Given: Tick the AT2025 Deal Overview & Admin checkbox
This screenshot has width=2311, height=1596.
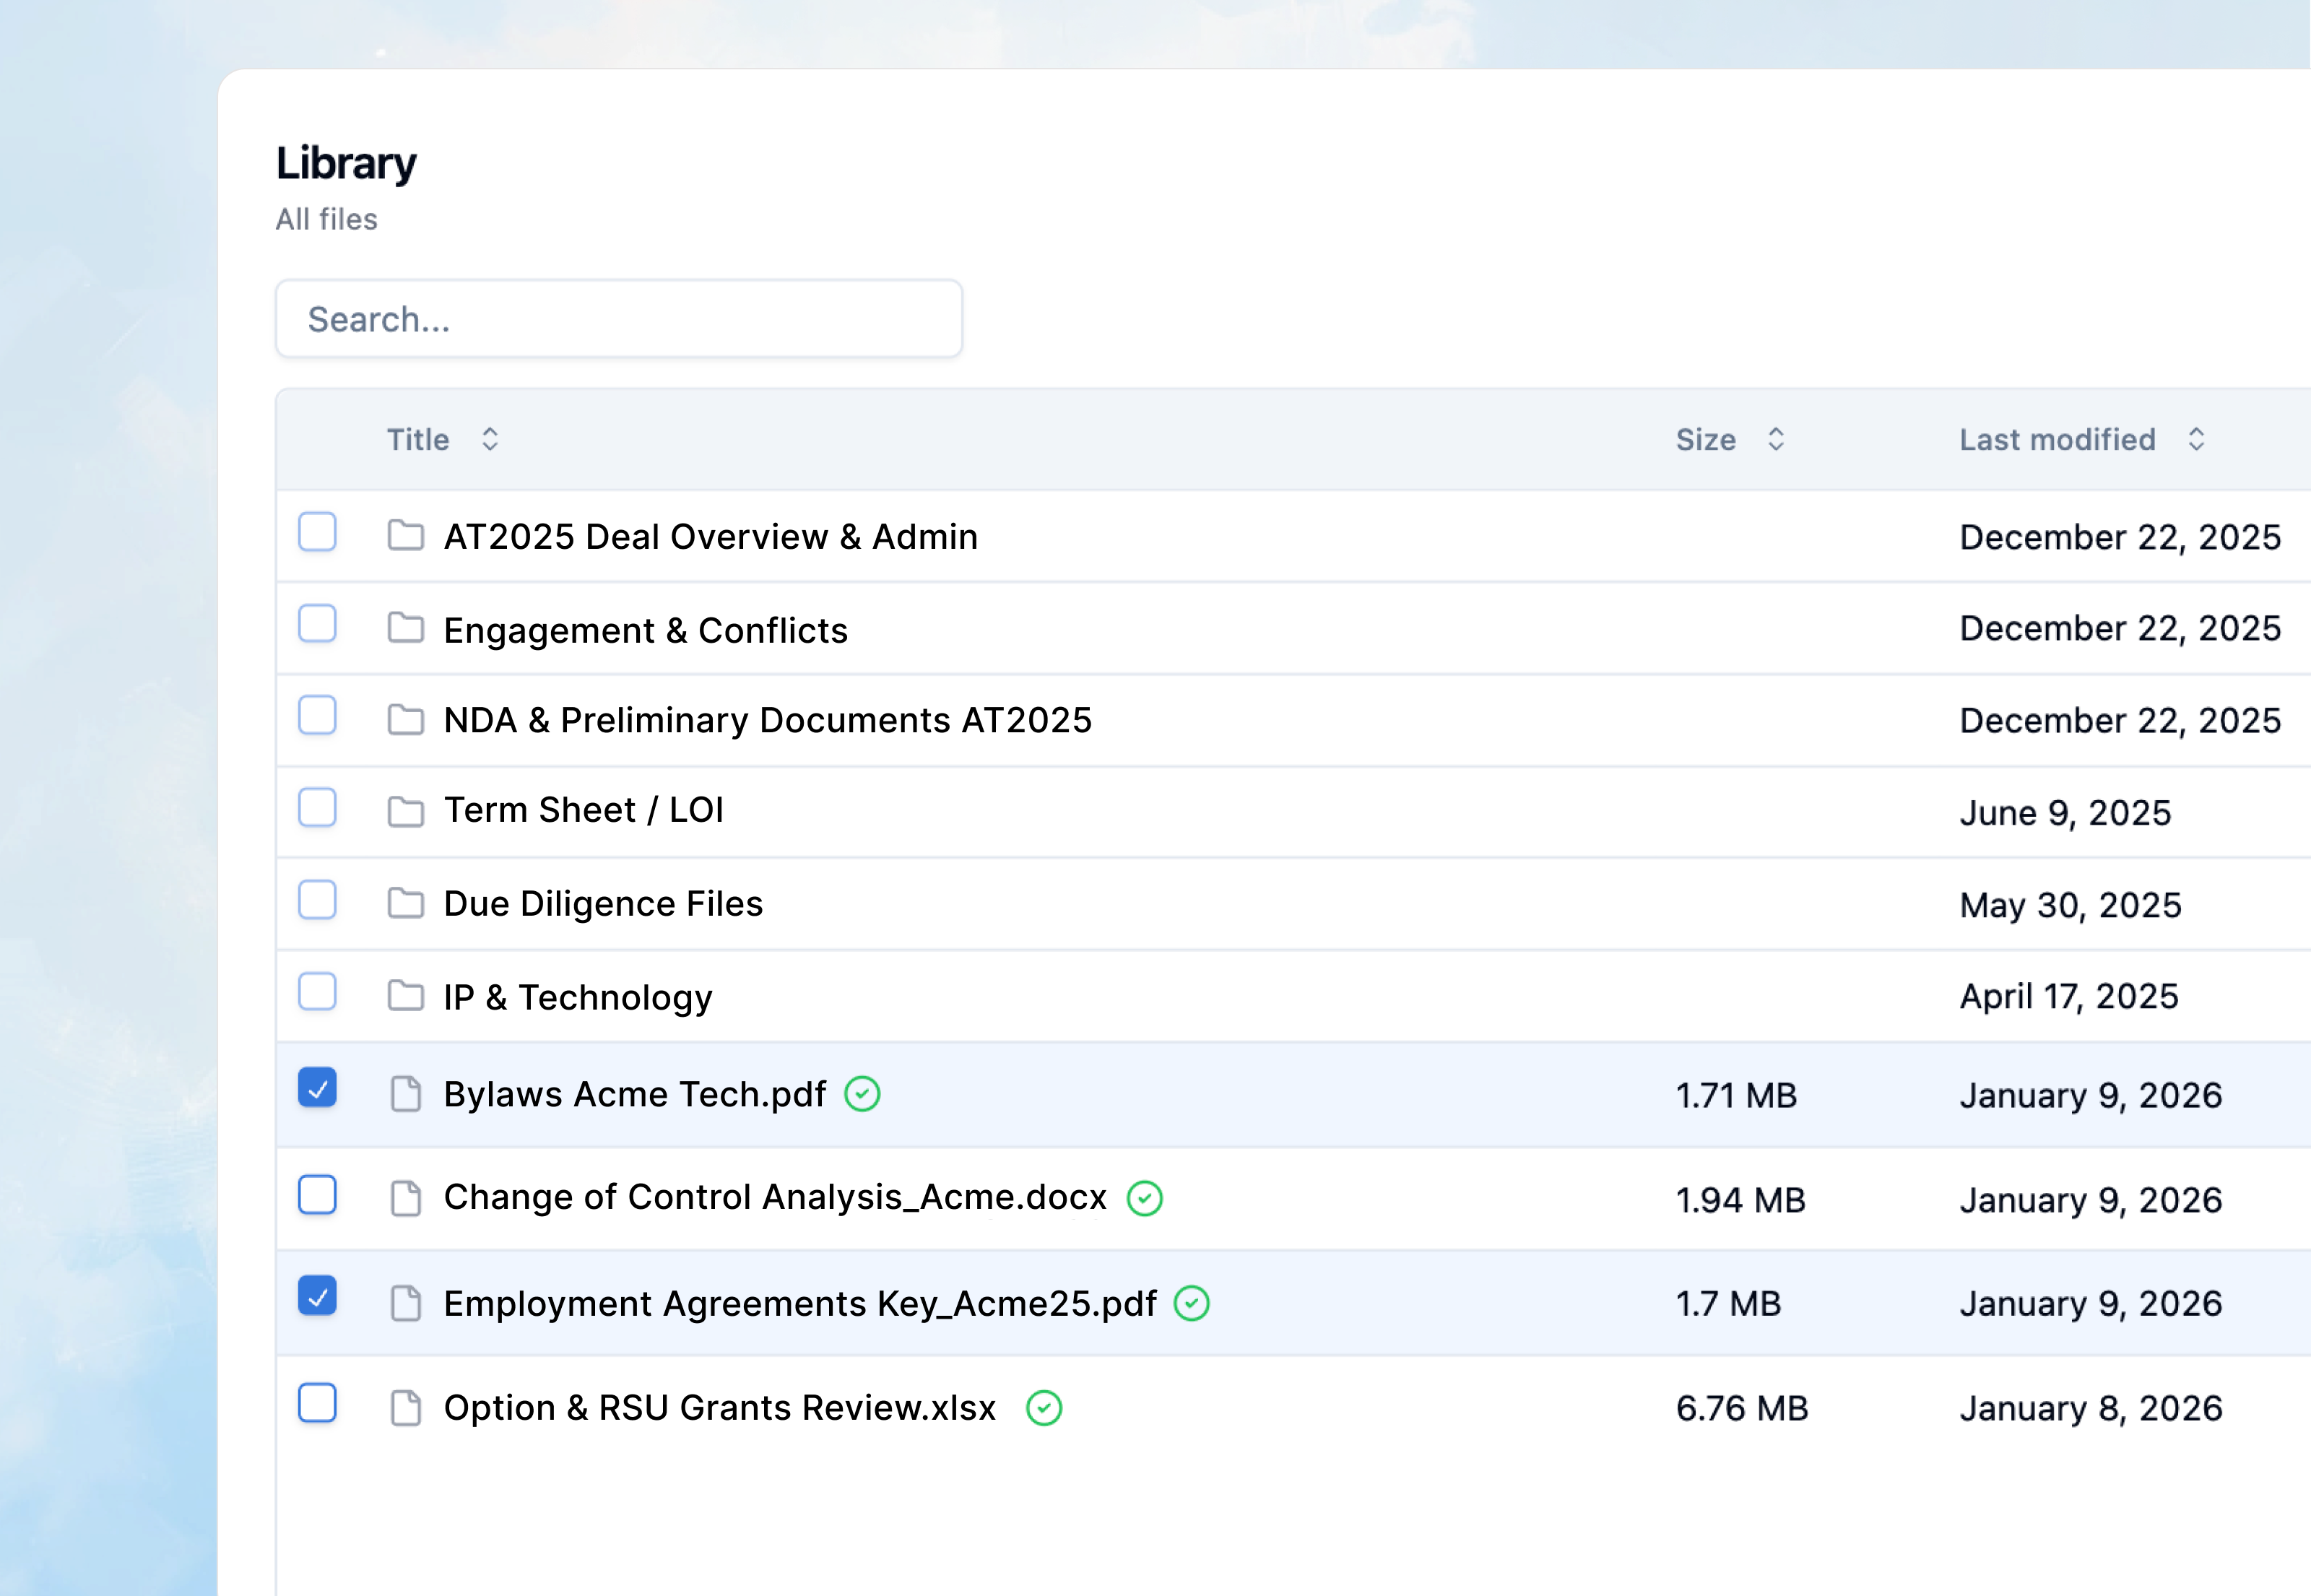Looking at the screenshot, I should [x=317, y=532].
